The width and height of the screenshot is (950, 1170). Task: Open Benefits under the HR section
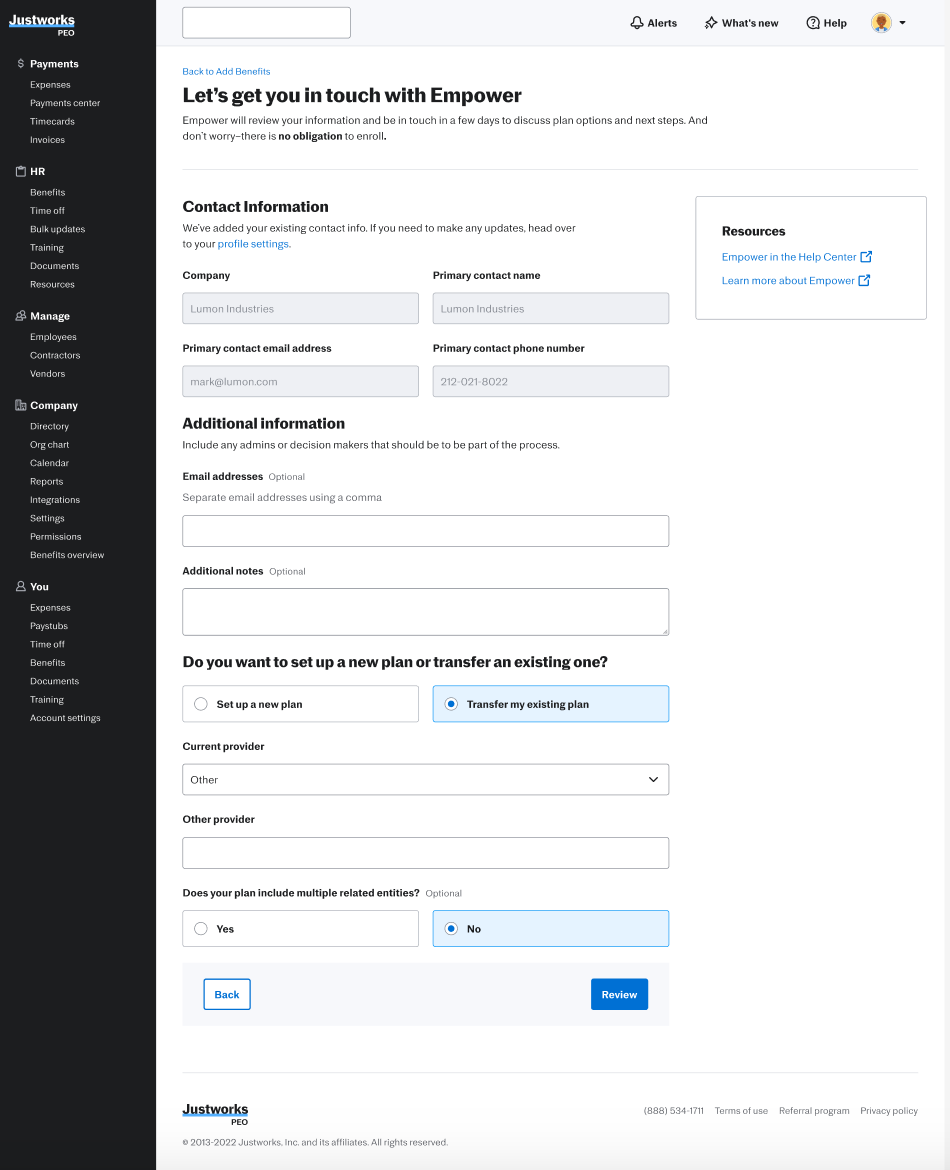[48, 193]
